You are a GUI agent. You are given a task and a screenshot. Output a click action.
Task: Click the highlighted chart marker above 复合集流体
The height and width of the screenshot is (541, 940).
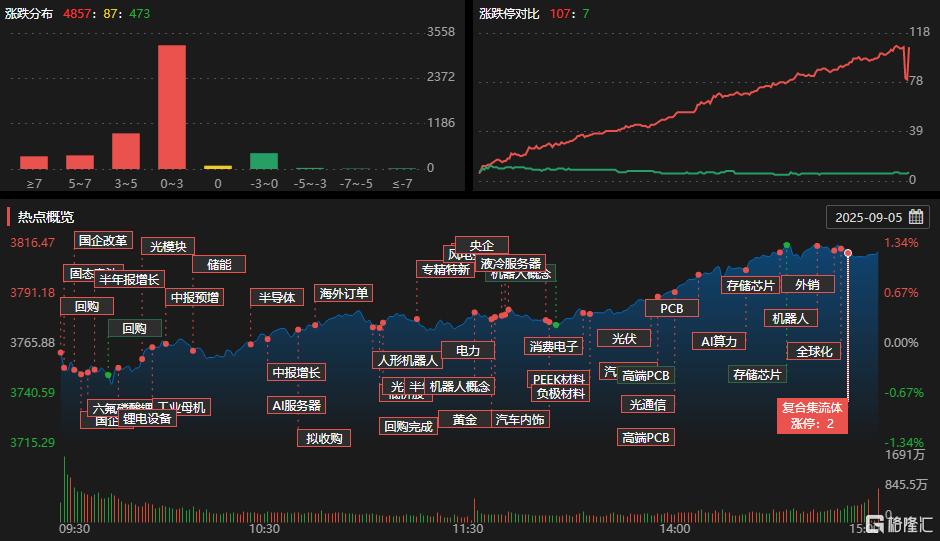tap(848, 253)
